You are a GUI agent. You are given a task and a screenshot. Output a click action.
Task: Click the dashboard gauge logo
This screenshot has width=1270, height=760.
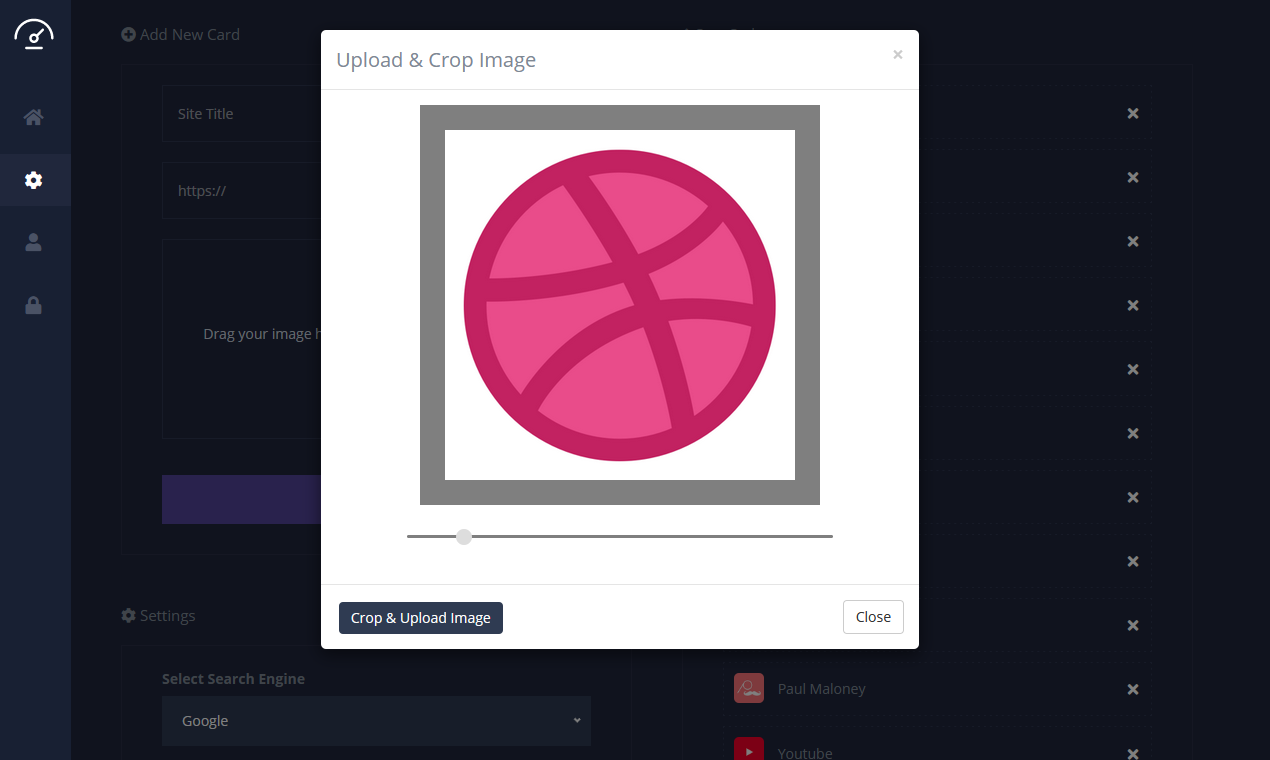pos(34,33)
